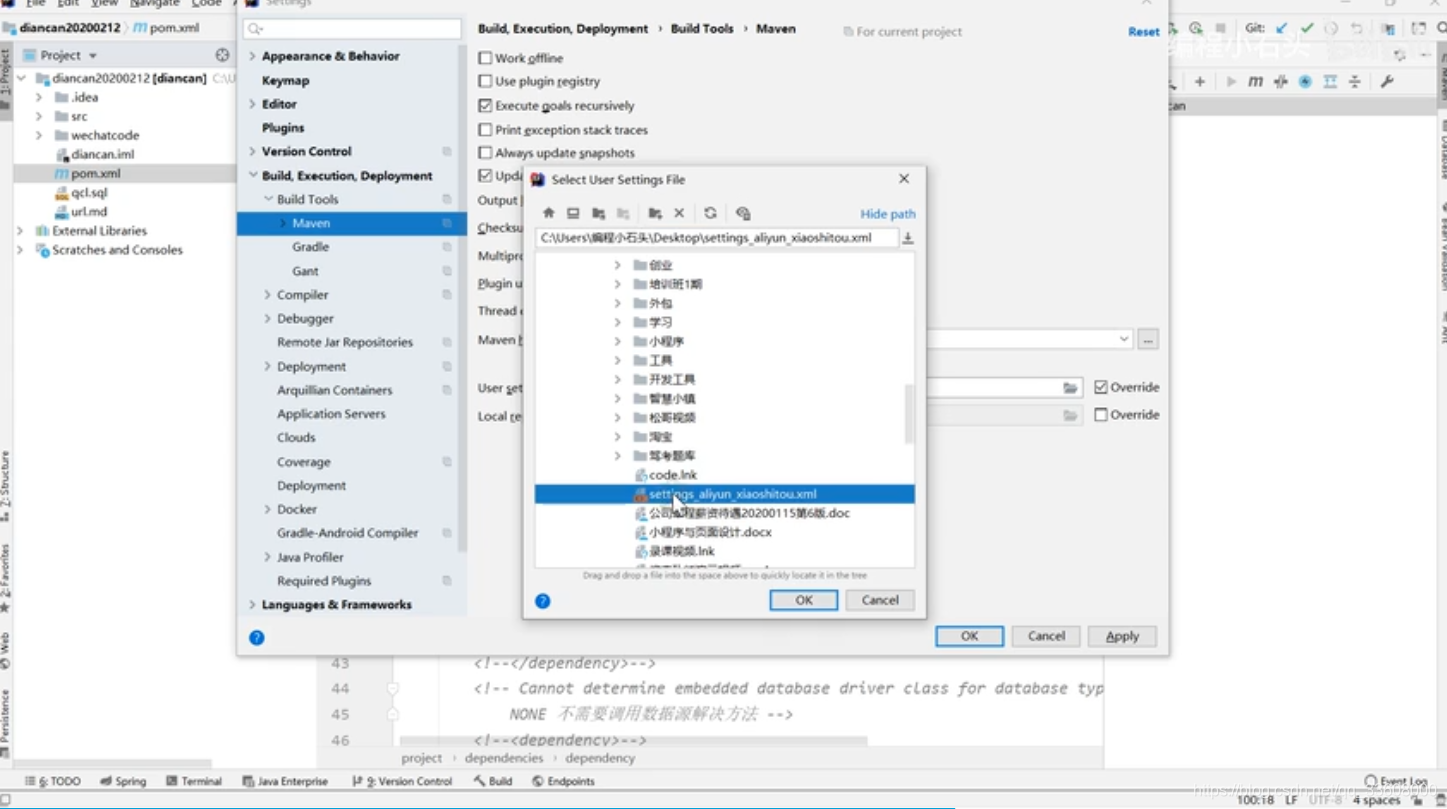Open recent paths history beside path field
Screen dimensions: 1447x809
point(908,238)
